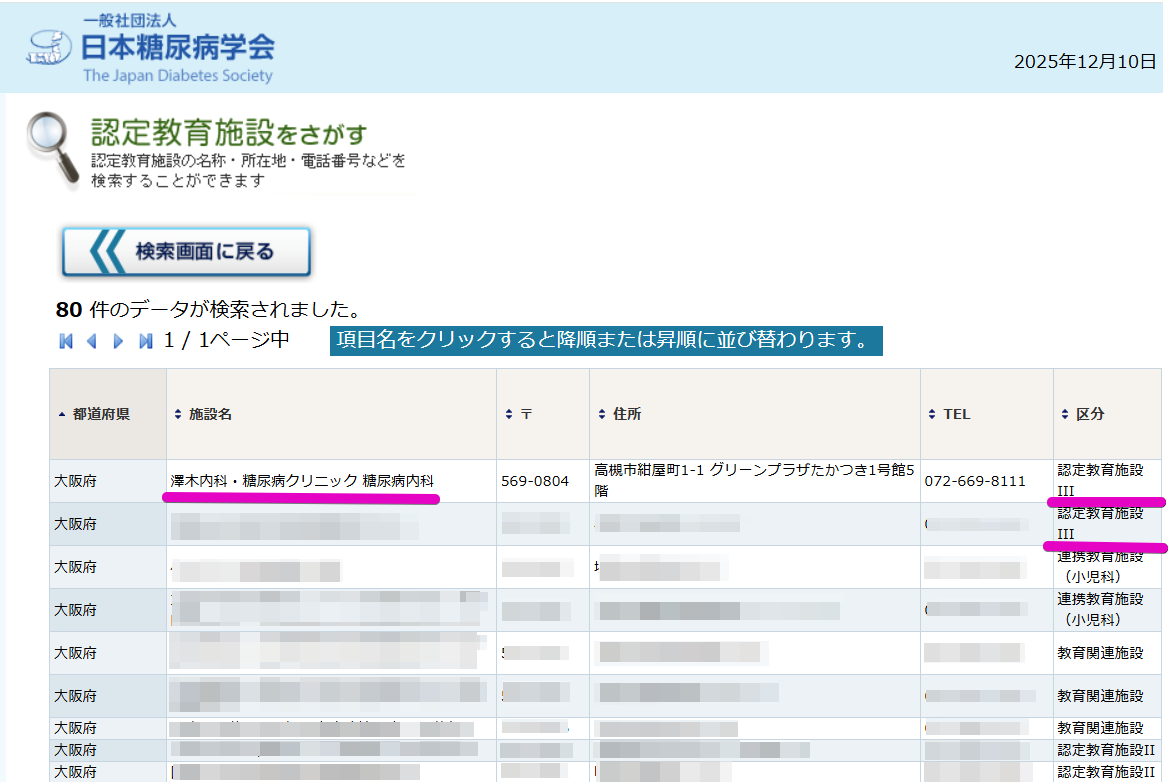Click the address 高槻市紺屋町1-1 cell
Image resolution: width=1173 pixels, height=782 pixels.
[x=753, y=480]
